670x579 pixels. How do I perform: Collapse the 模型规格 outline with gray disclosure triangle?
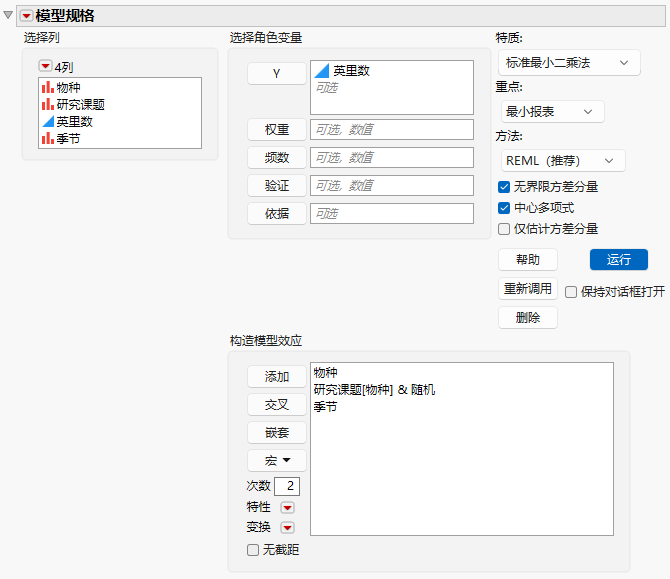coord(8,15)
